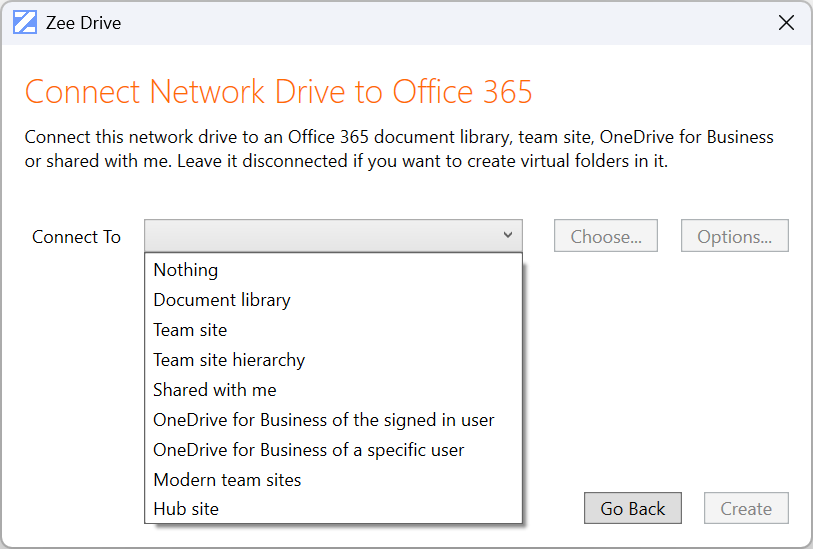
Task: Collapse the Connect To dropdown arrow
Action: [x=508, y=236]
